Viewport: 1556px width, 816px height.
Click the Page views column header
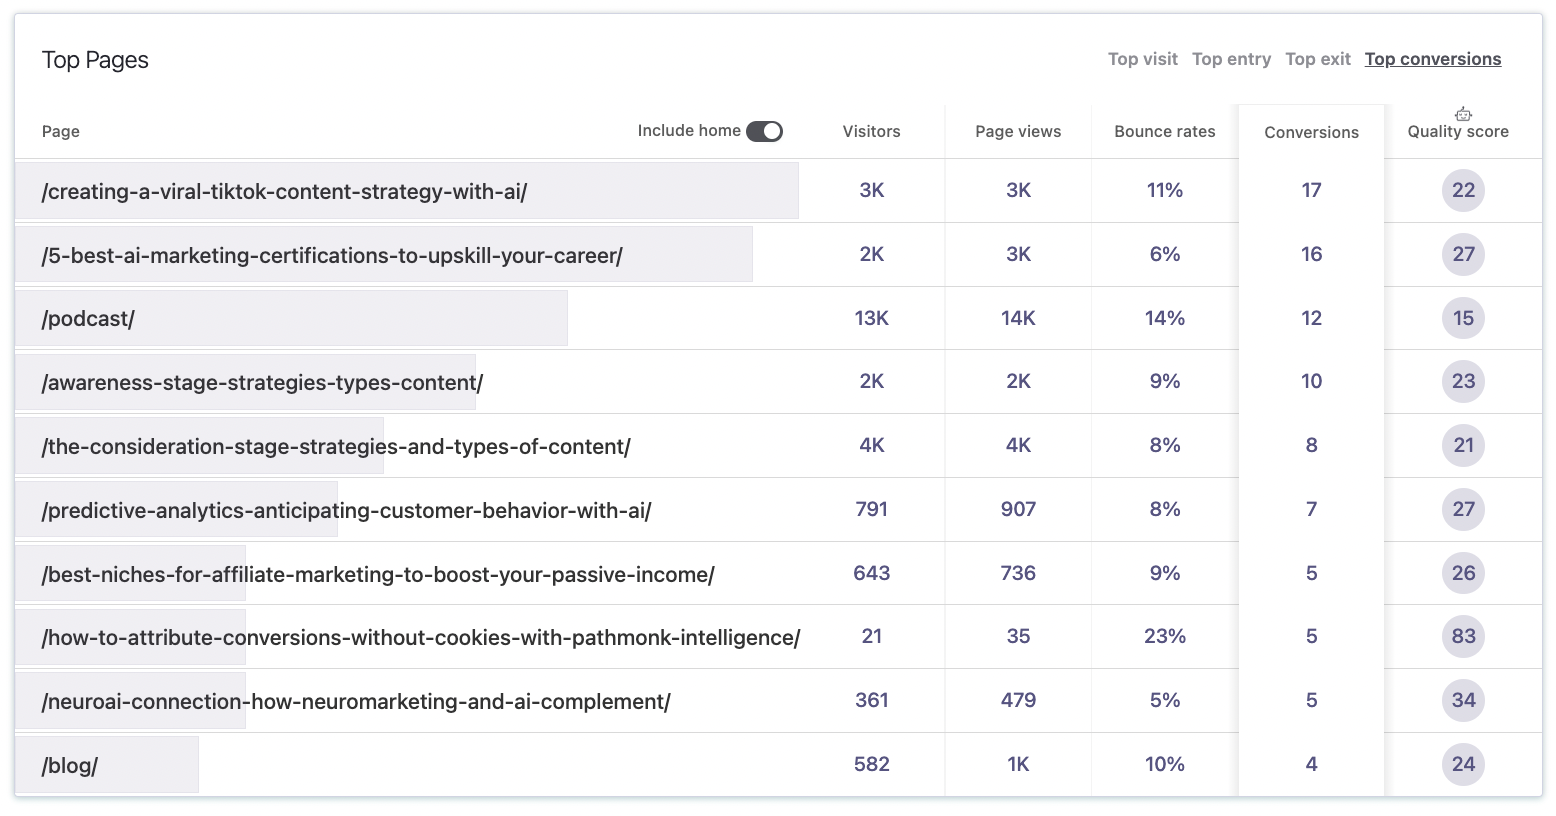[1018, 131]
